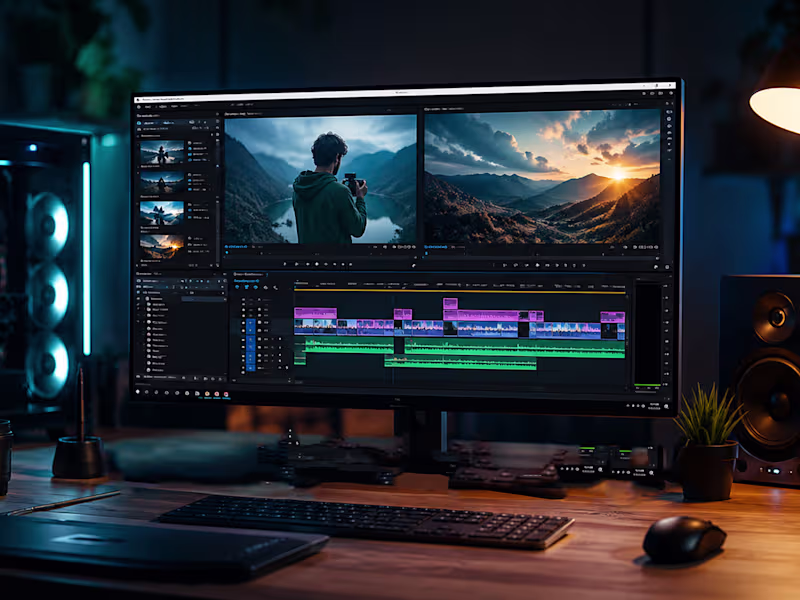Screen dimensions: 800x600
Task: Open the folder icon in the Windows taskbar
Action: point(197,393)
